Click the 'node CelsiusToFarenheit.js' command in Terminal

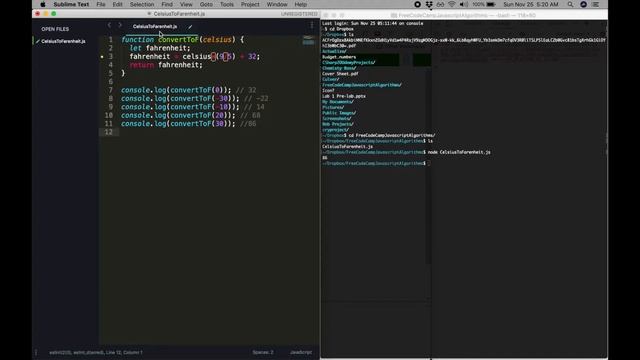point(459,152)
